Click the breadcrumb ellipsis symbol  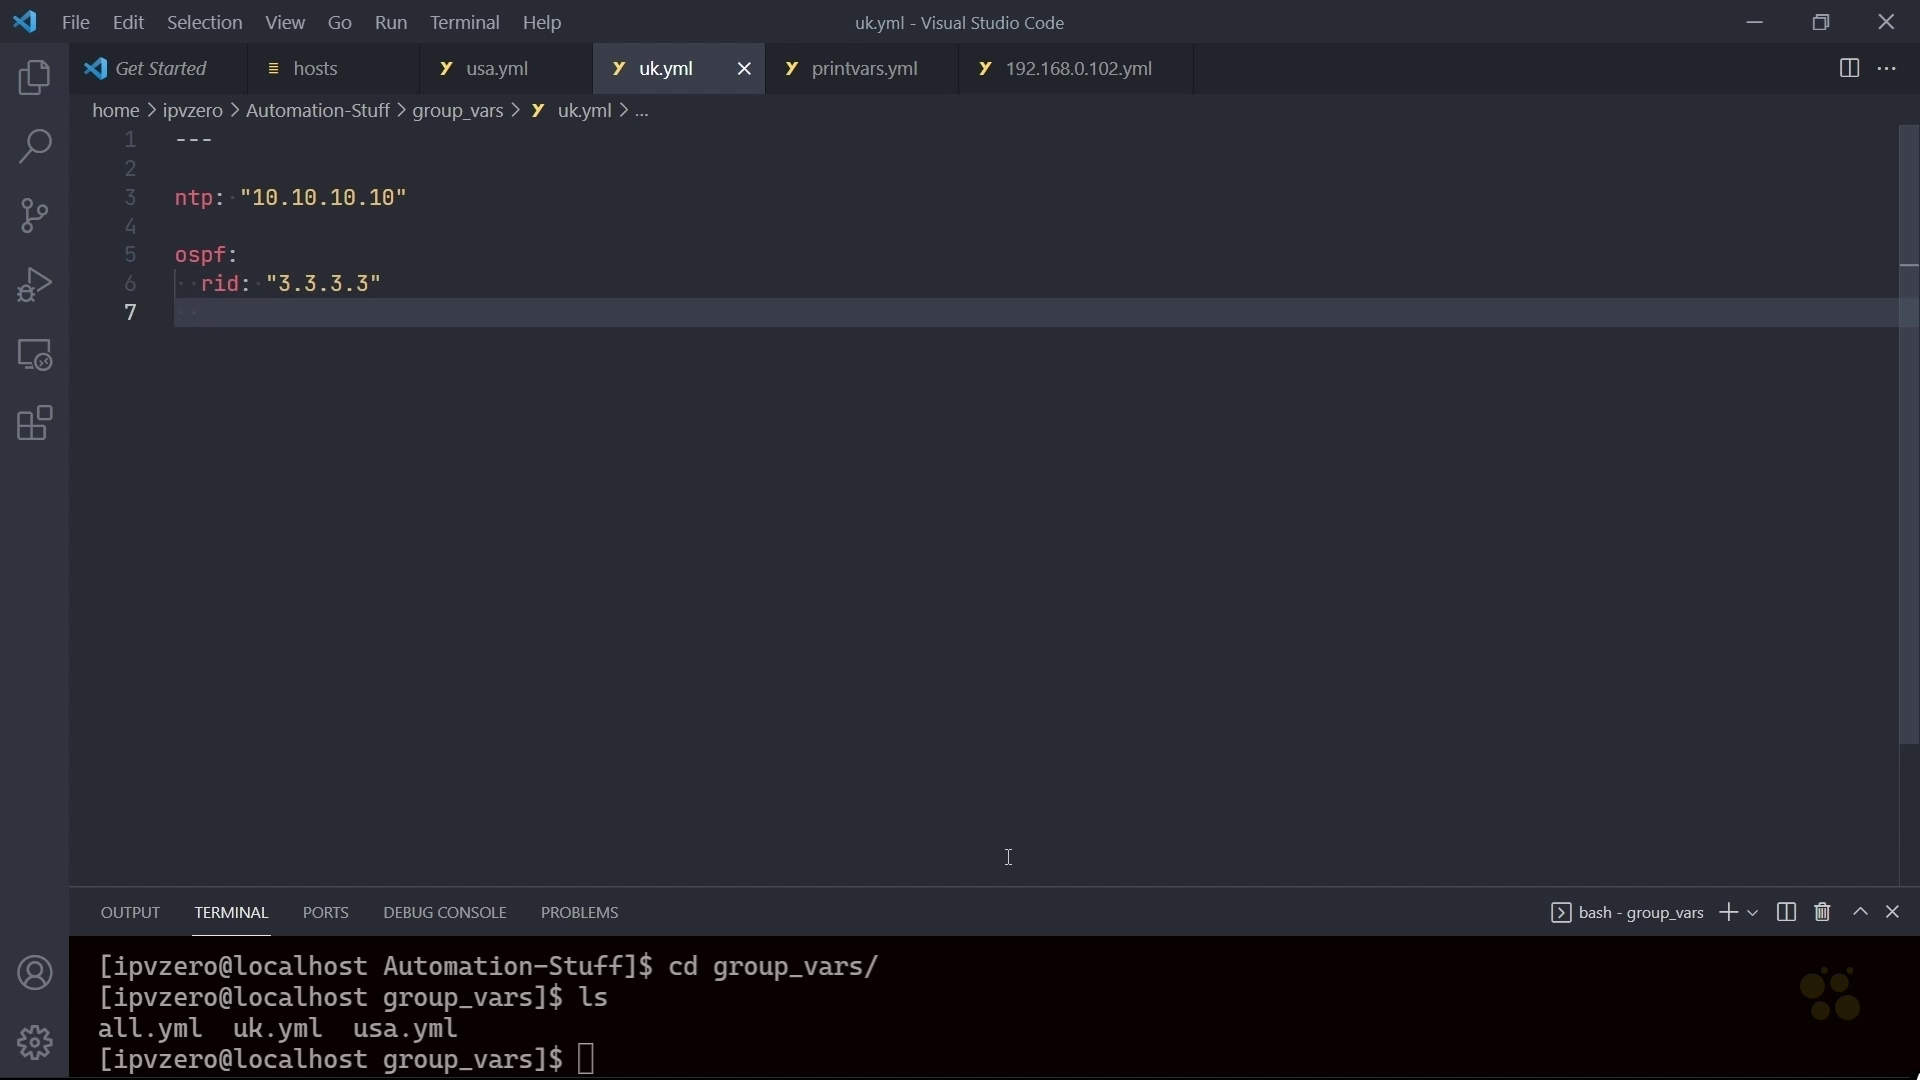click(x=642, y=111)
